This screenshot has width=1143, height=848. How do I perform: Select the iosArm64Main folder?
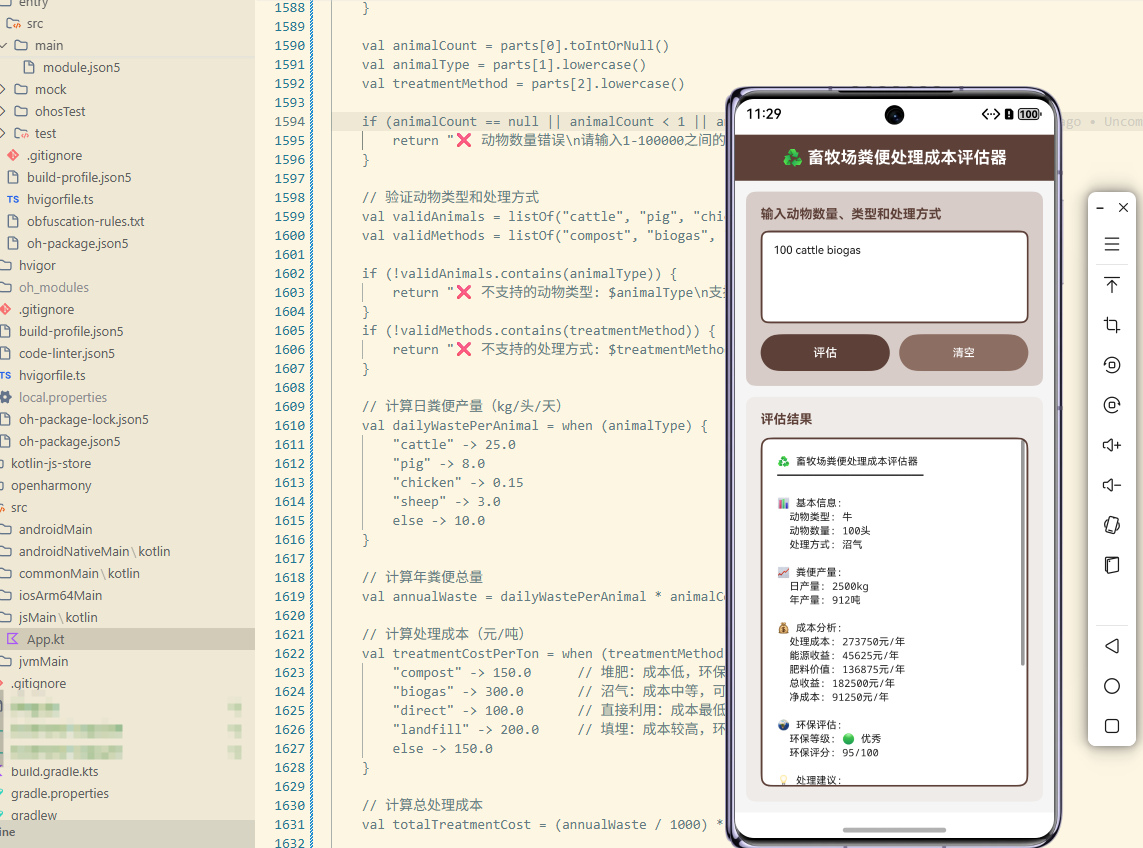click(60, 595)
